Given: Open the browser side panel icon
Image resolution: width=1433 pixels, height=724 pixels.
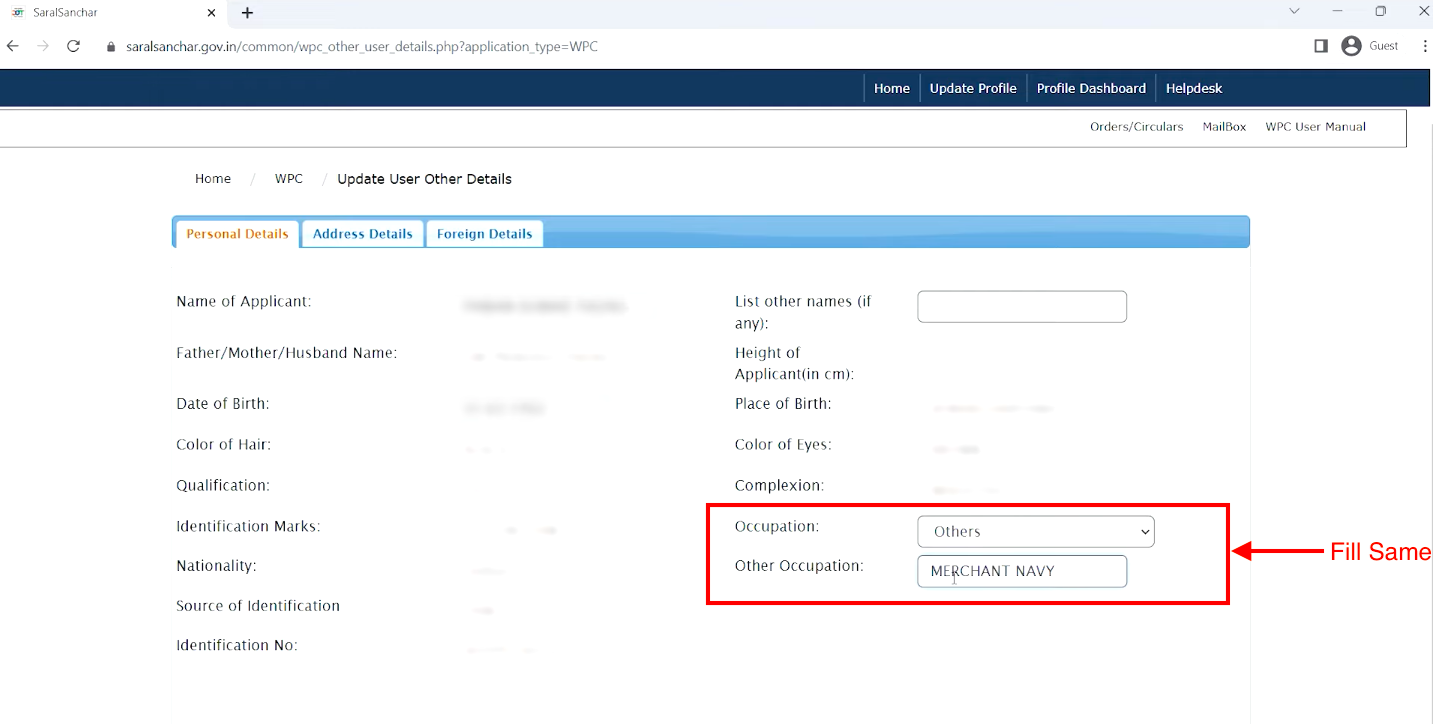Looking at the screenshot, I should click(x=1320, y=46).
